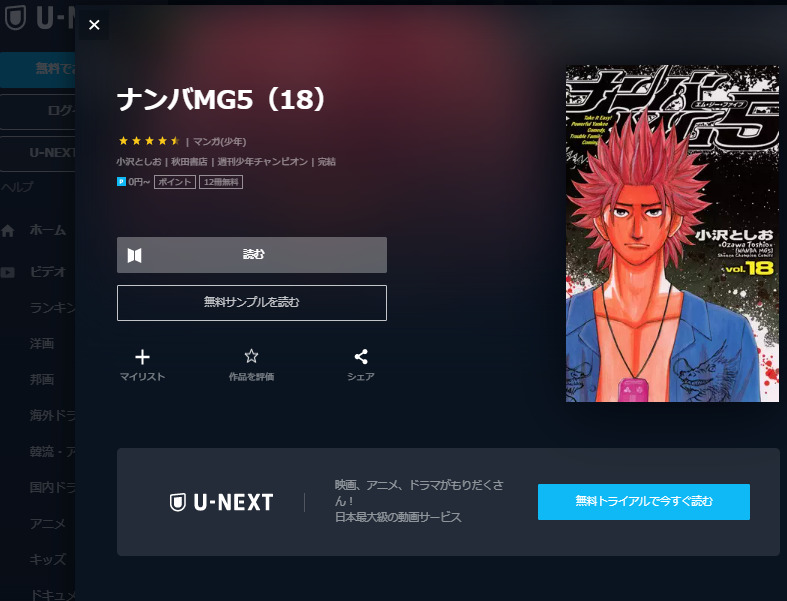Read the free sample 無料サンプルを読む
Image resolution: width=787 pixels, height=601 pixels.
click(x=252, y=303)
